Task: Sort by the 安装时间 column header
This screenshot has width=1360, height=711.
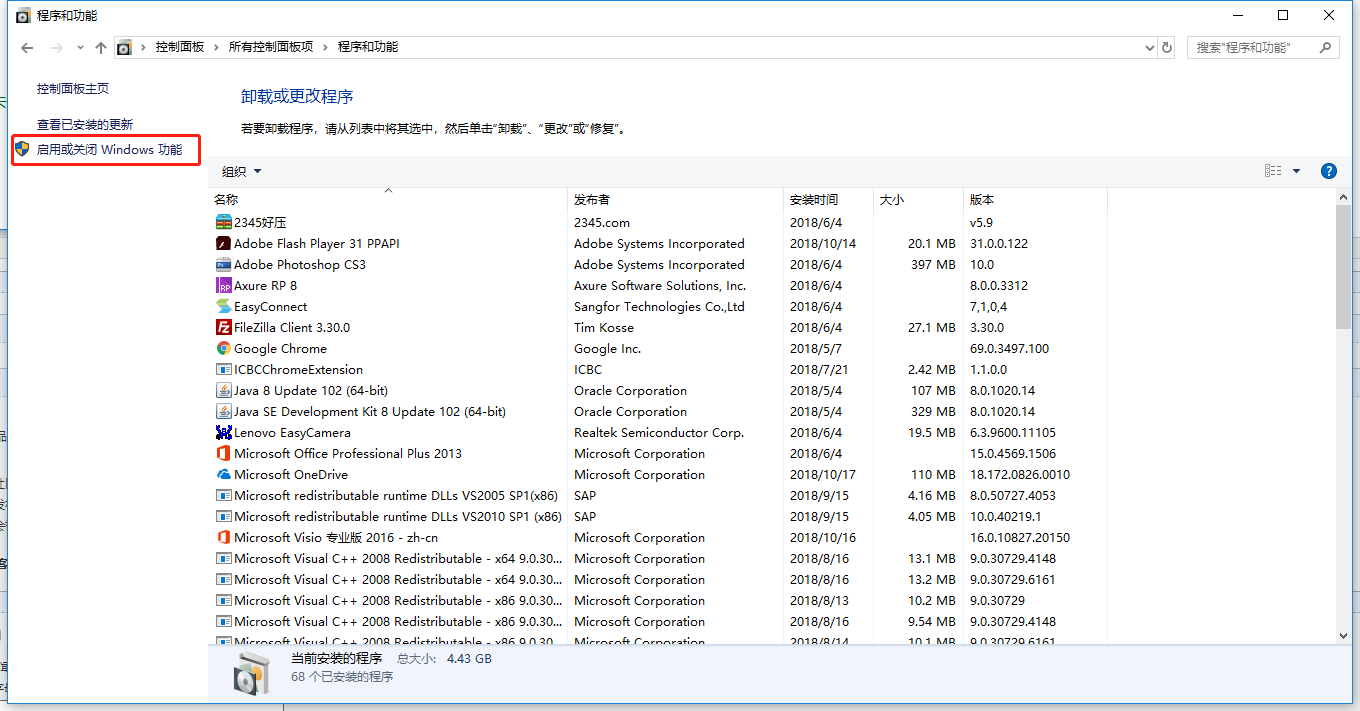Action: 829,199
